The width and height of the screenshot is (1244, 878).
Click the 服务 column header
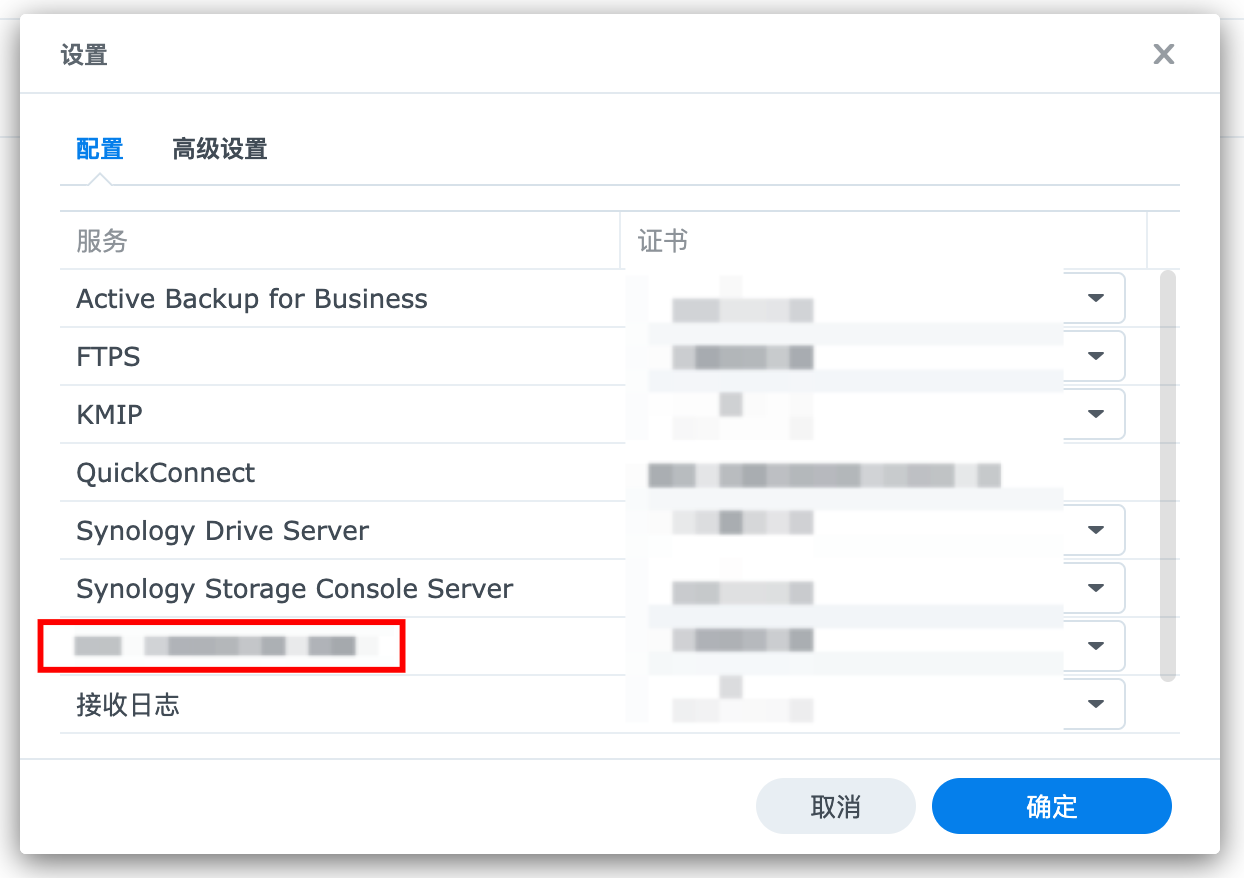102,241
